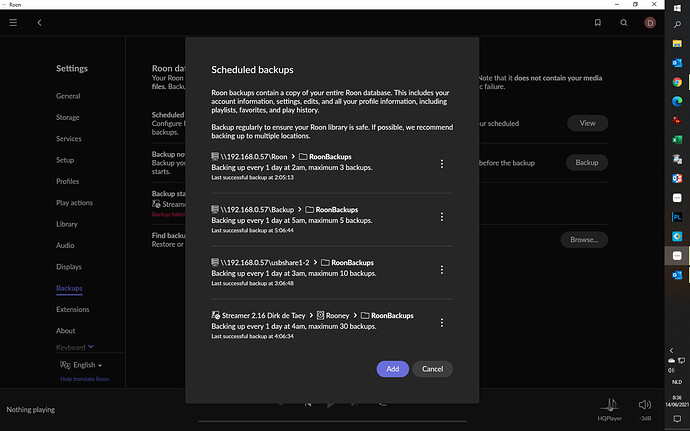Open the English language dropdown
Viewport: 690px width, 431px height.
tap(88, 365)
